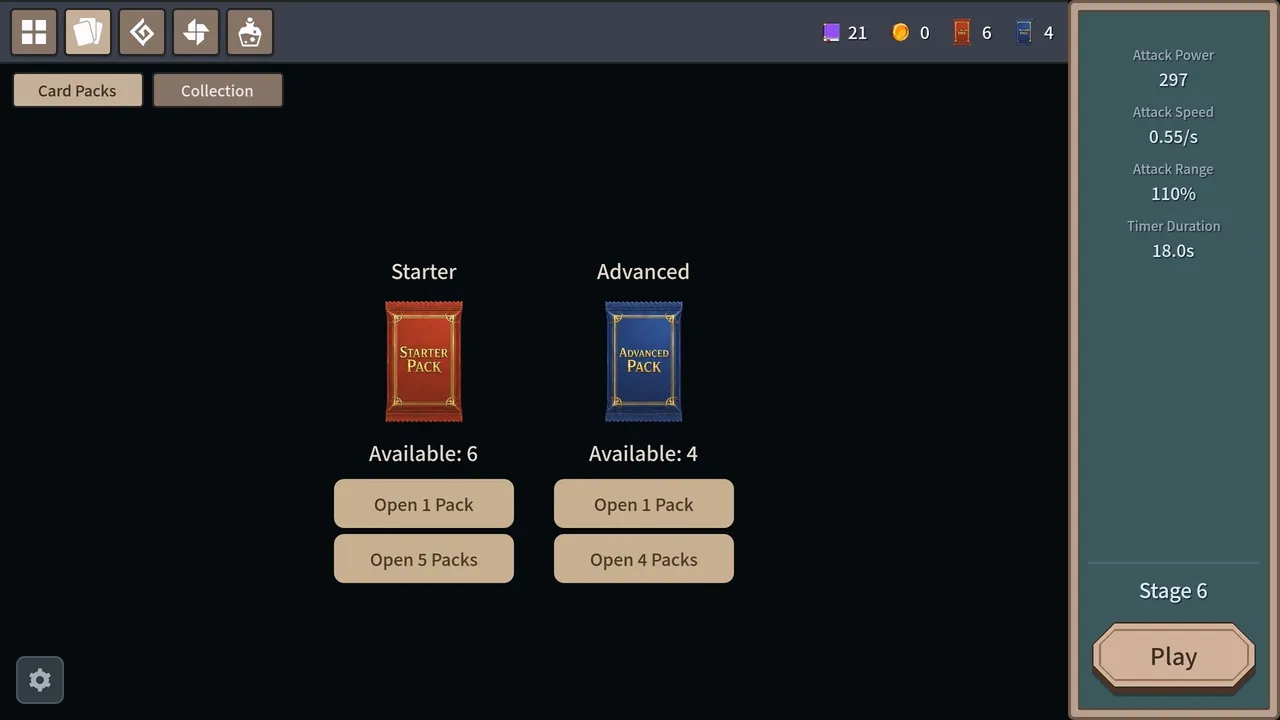
Task: Start Stage 6 with the Play button
Action: (x=1174, y=657)
